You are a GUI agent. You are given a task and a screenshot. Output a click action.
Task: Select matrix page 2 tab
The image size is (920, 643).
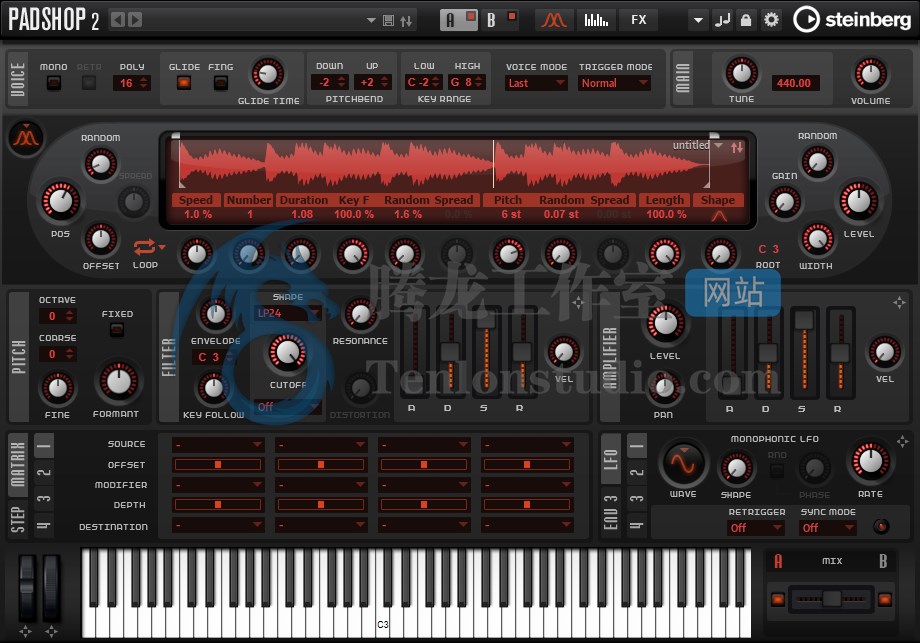45,472
